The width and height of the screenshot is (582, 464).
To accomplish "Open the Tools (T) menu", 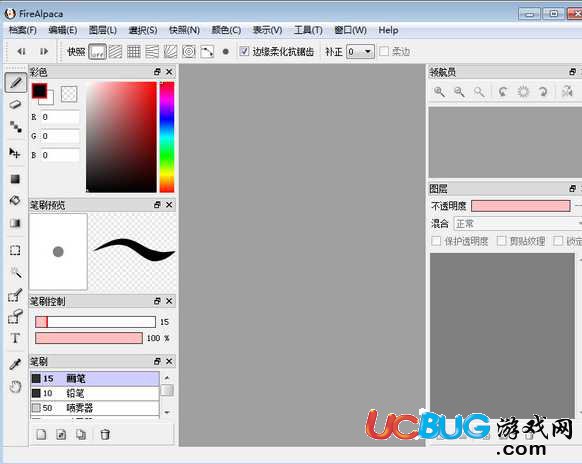I will coord(308,30).
